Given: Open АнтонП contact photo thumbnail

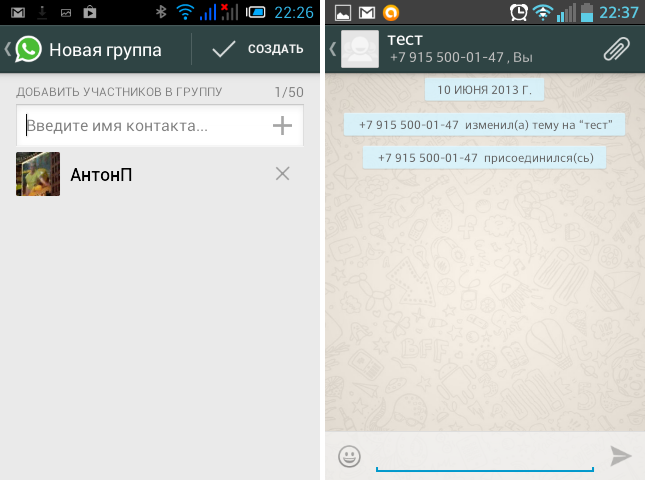Looking at the screenshot, I should (x=38, y=174).
